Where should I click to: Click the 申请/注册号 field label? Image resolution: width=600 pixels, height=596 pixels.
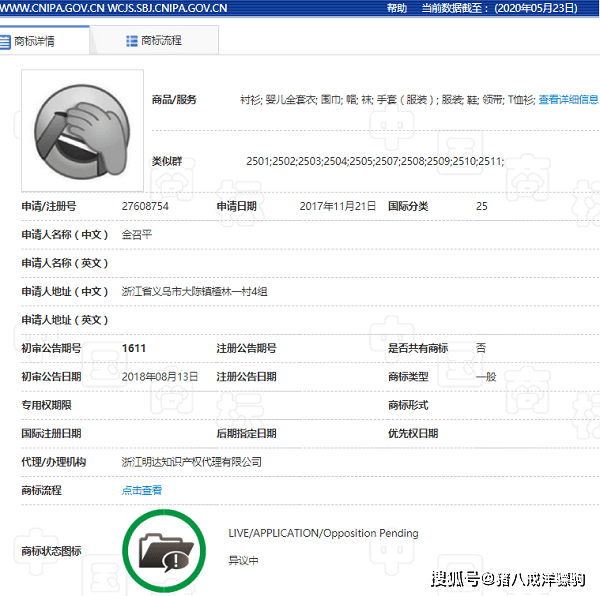[49, 206]
